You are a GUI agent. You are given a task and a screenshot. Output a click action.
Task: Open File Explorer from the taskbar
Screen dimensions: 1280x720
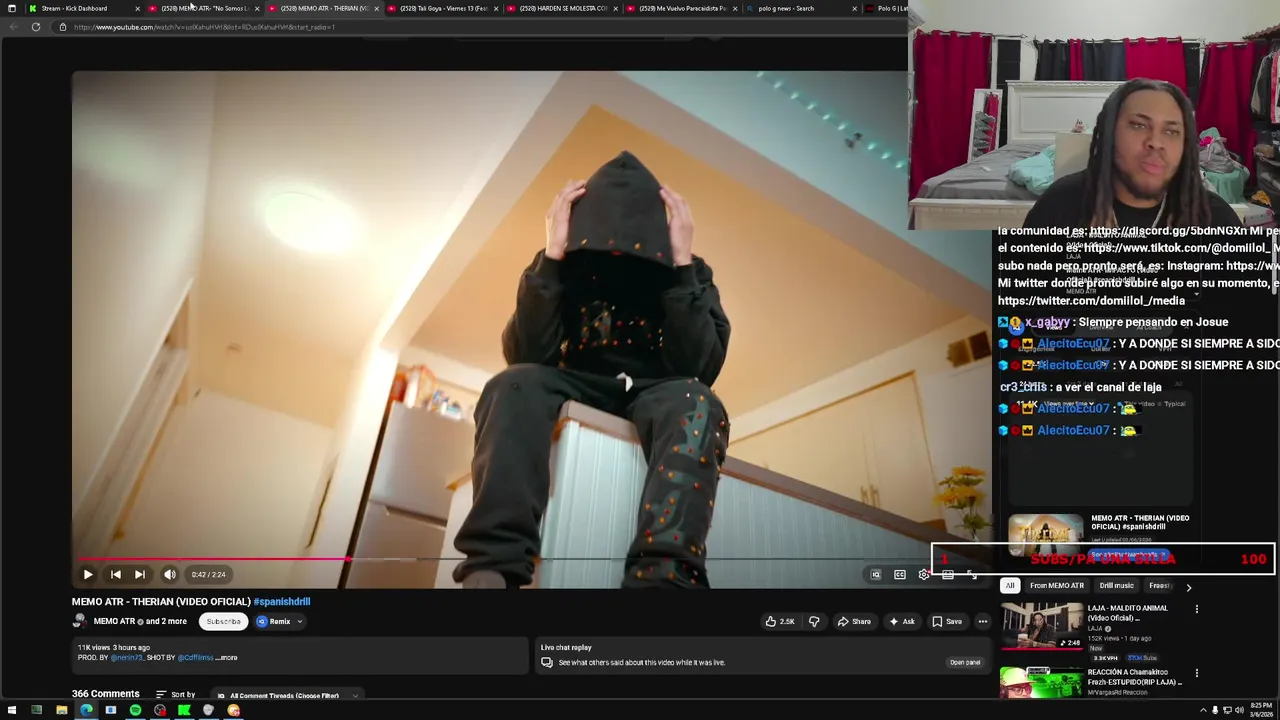click(x=61, y=710)
